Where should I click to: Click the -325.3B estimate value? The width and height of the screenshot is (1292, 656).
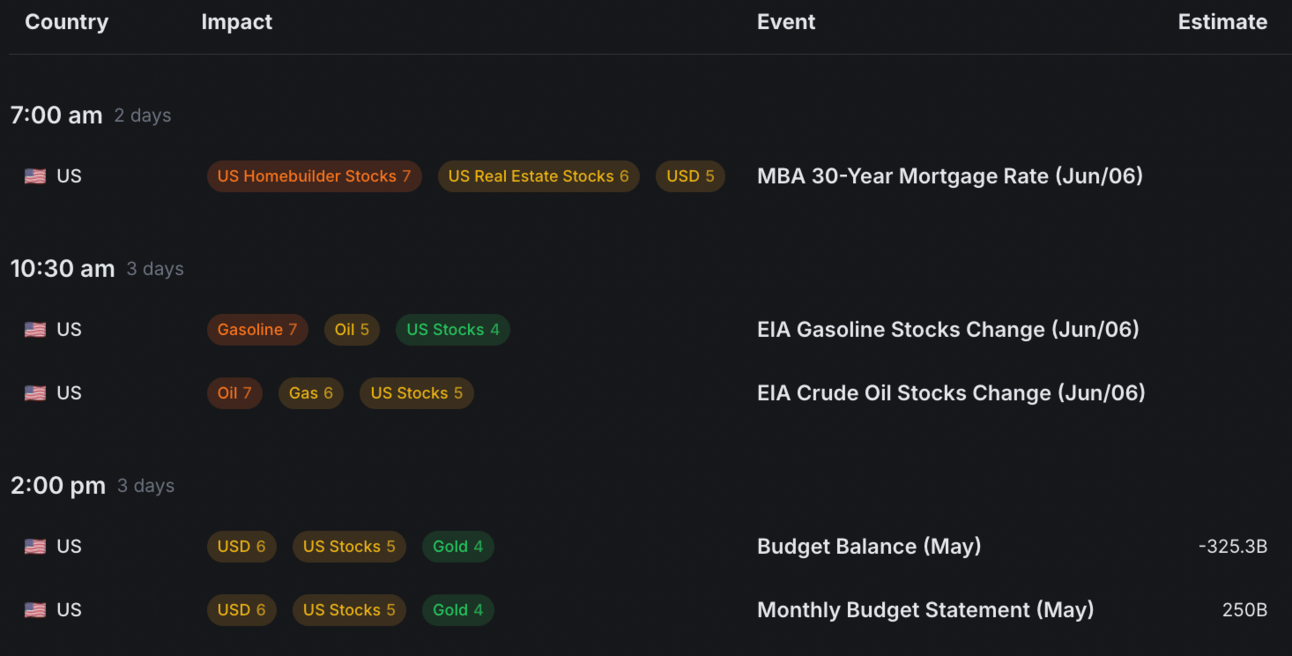(1232, 547)
